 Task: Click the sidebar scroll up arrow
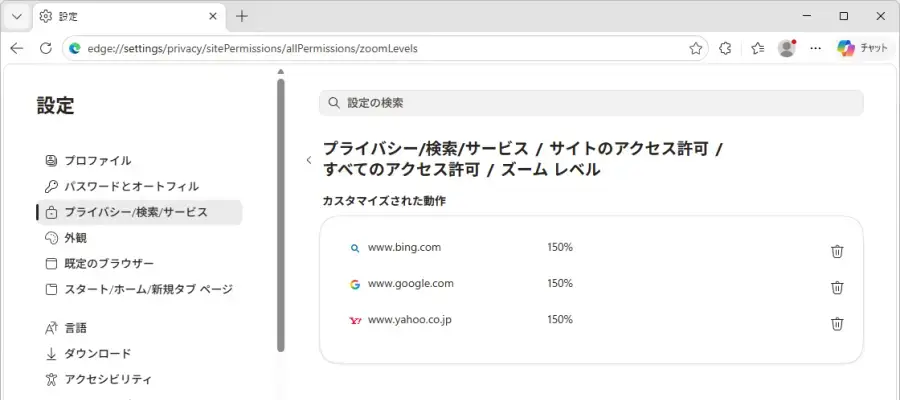(x=281, y=72)
